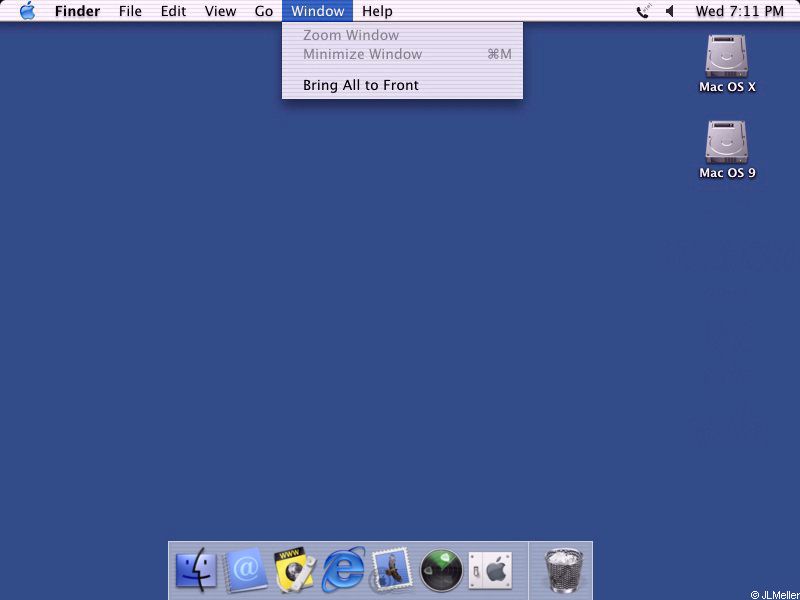Open Finder from the Dock
The width and height of the screenshot is (800, 600).
tap(196, 569)
